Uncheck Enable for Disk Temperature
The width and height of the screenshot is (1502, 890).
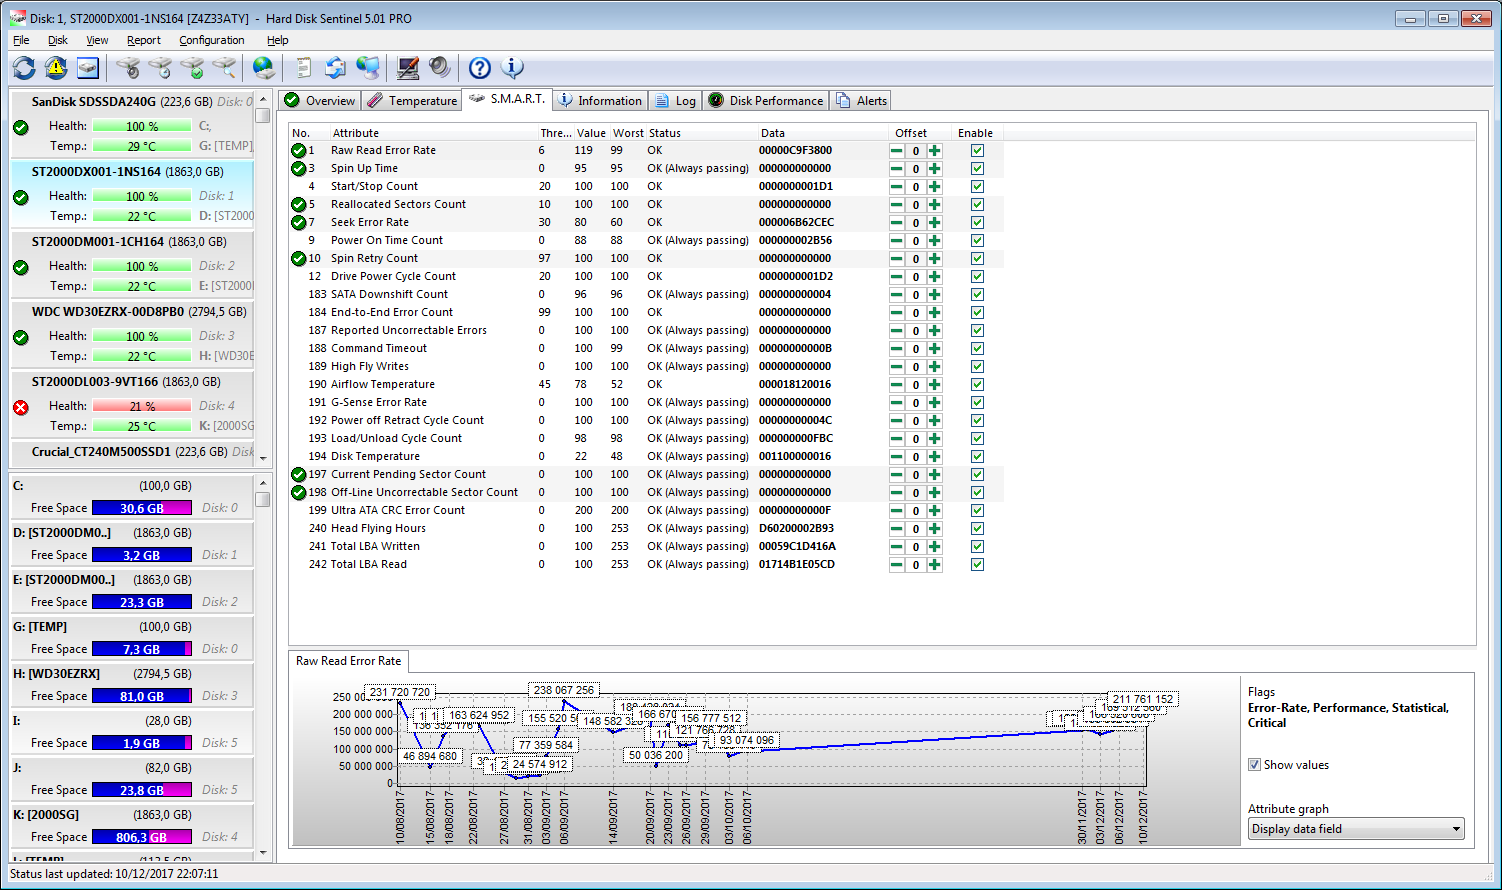(977, 457)
